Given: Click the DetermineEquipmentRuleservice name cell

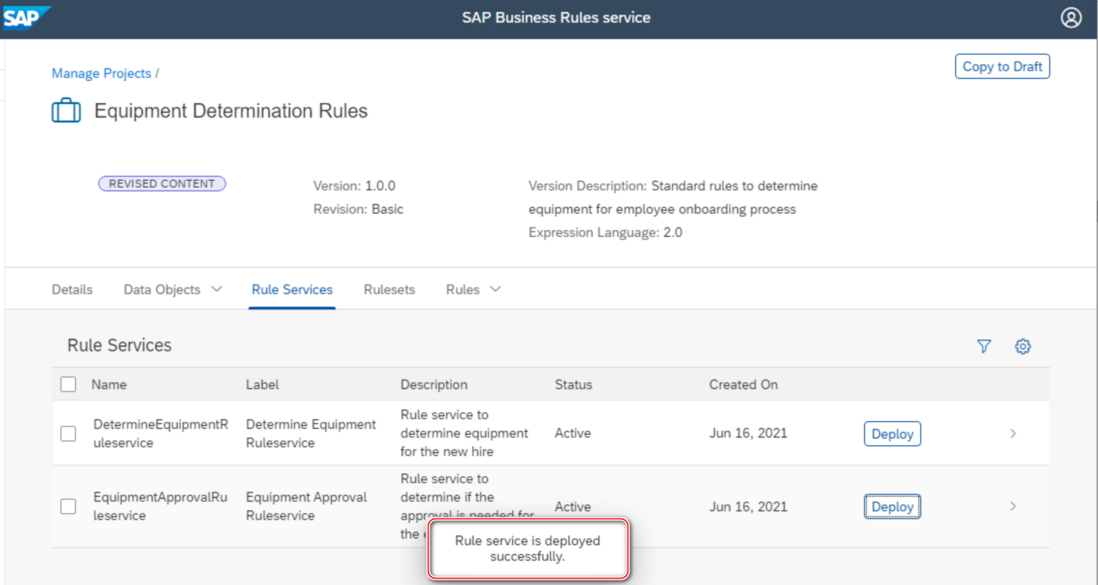Looking at the screenshot, I should point(161,434).
